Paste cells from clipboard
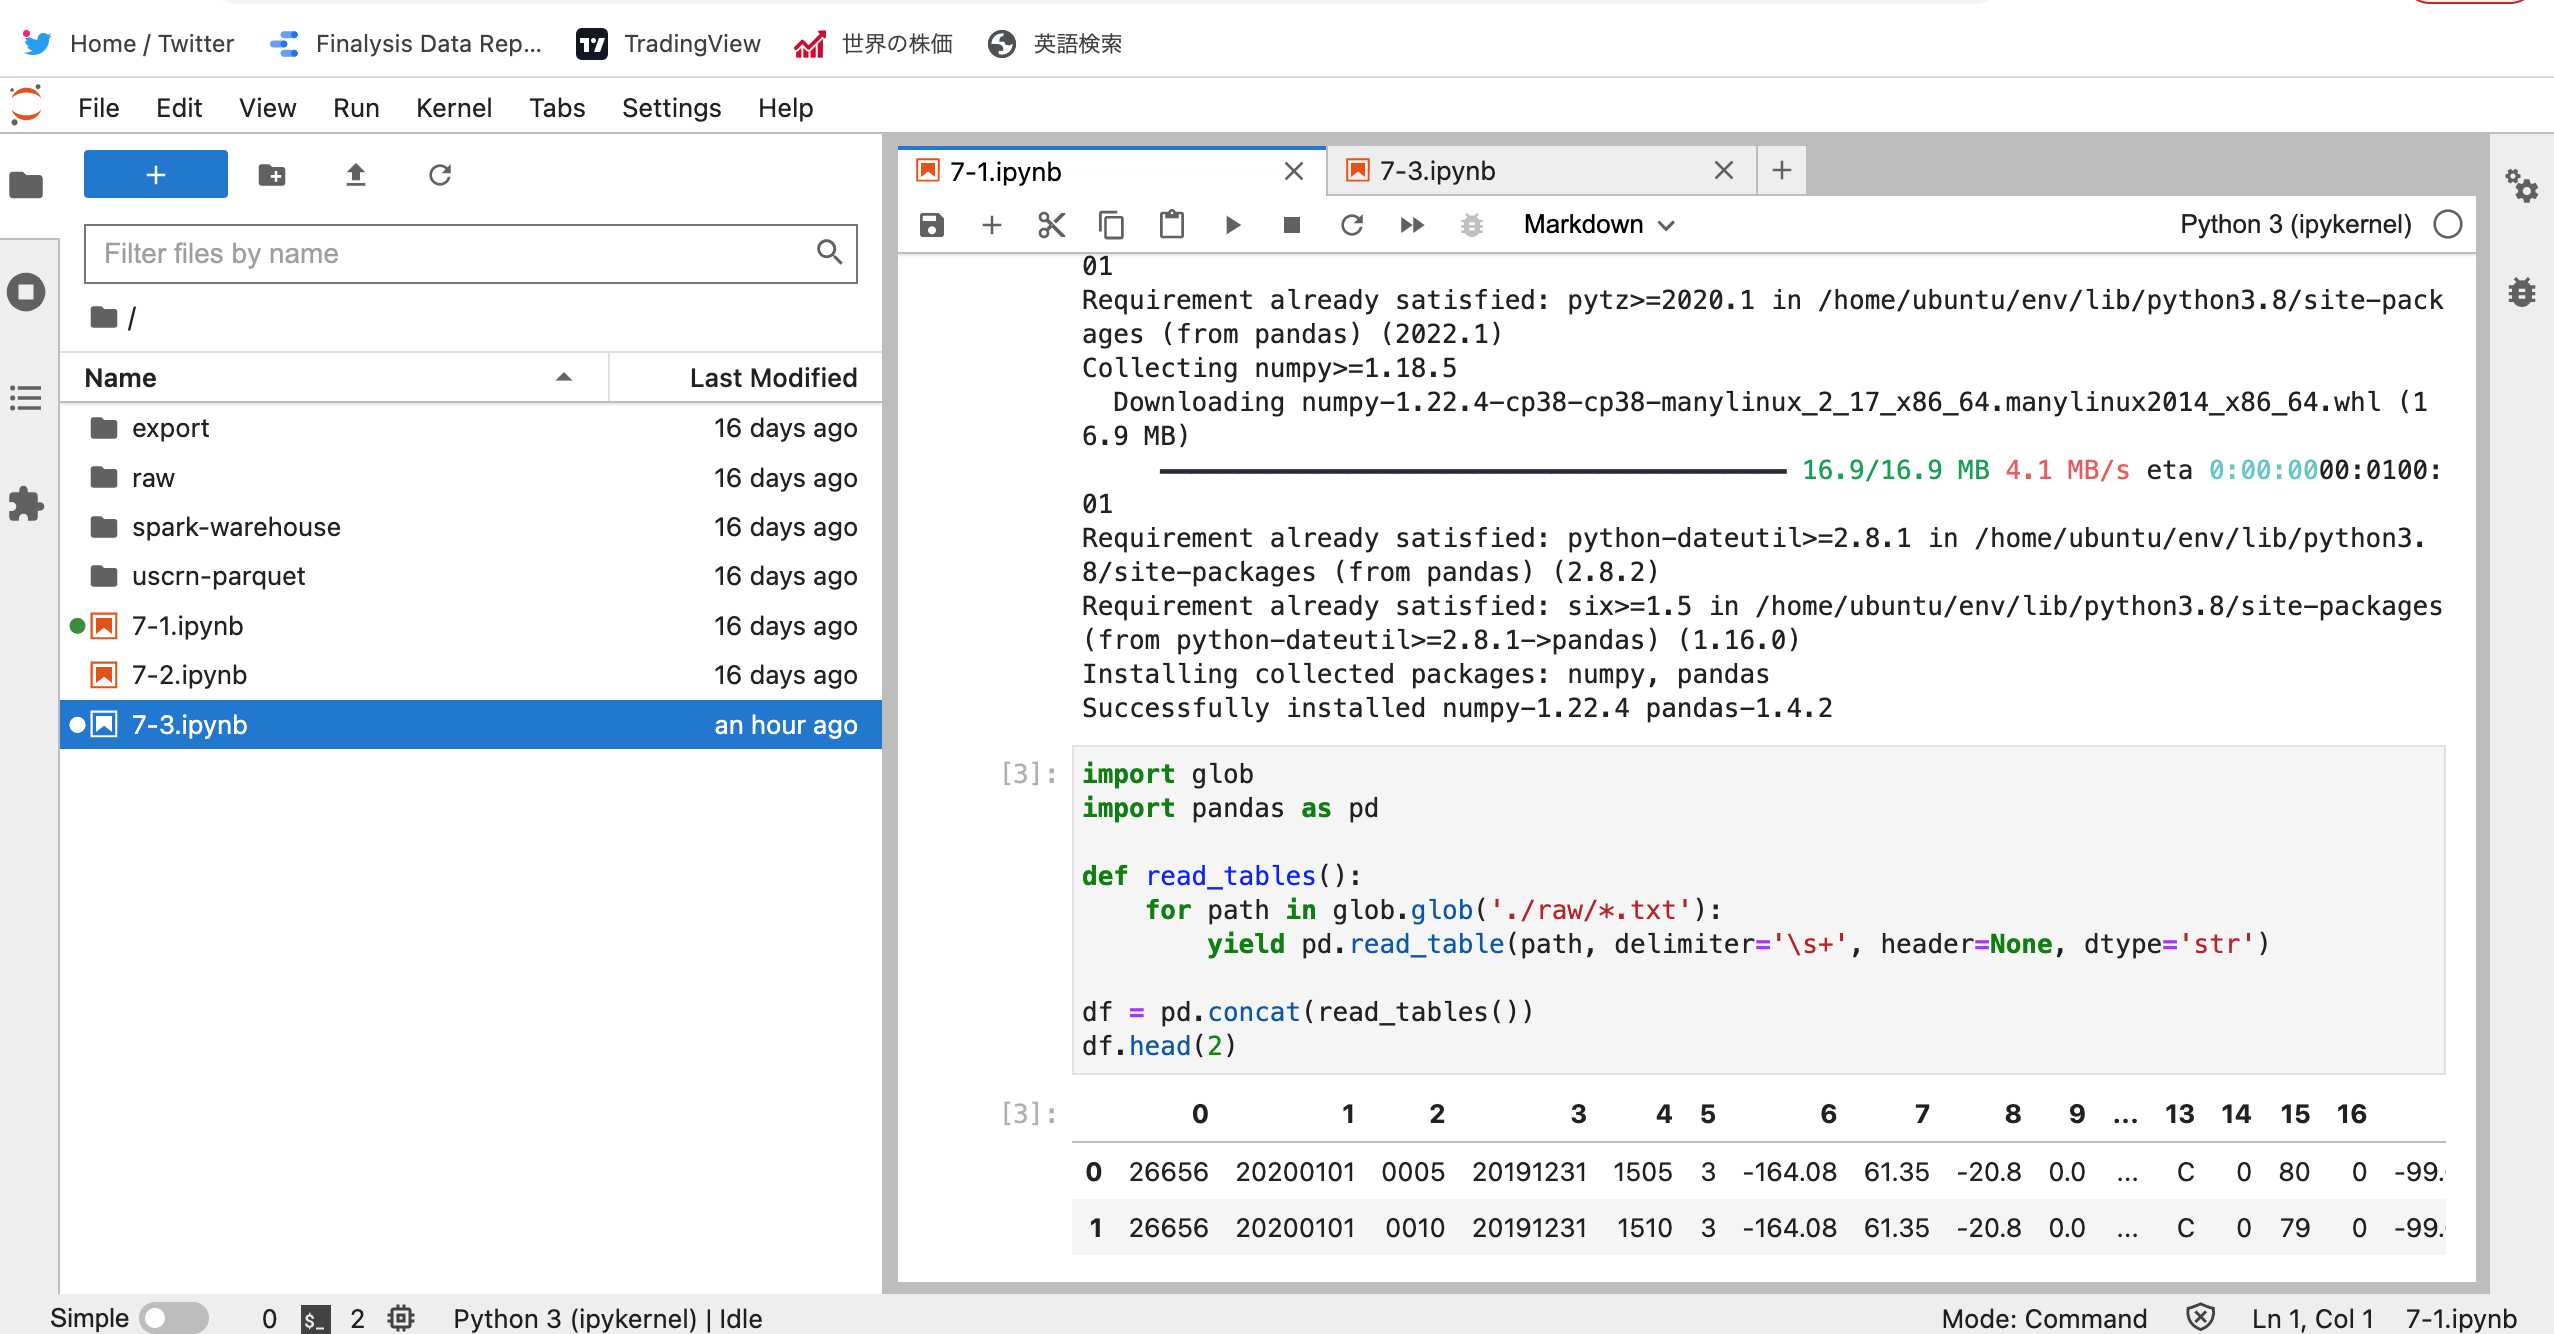2554x1334 pixels. click(x=1172, y=225)
